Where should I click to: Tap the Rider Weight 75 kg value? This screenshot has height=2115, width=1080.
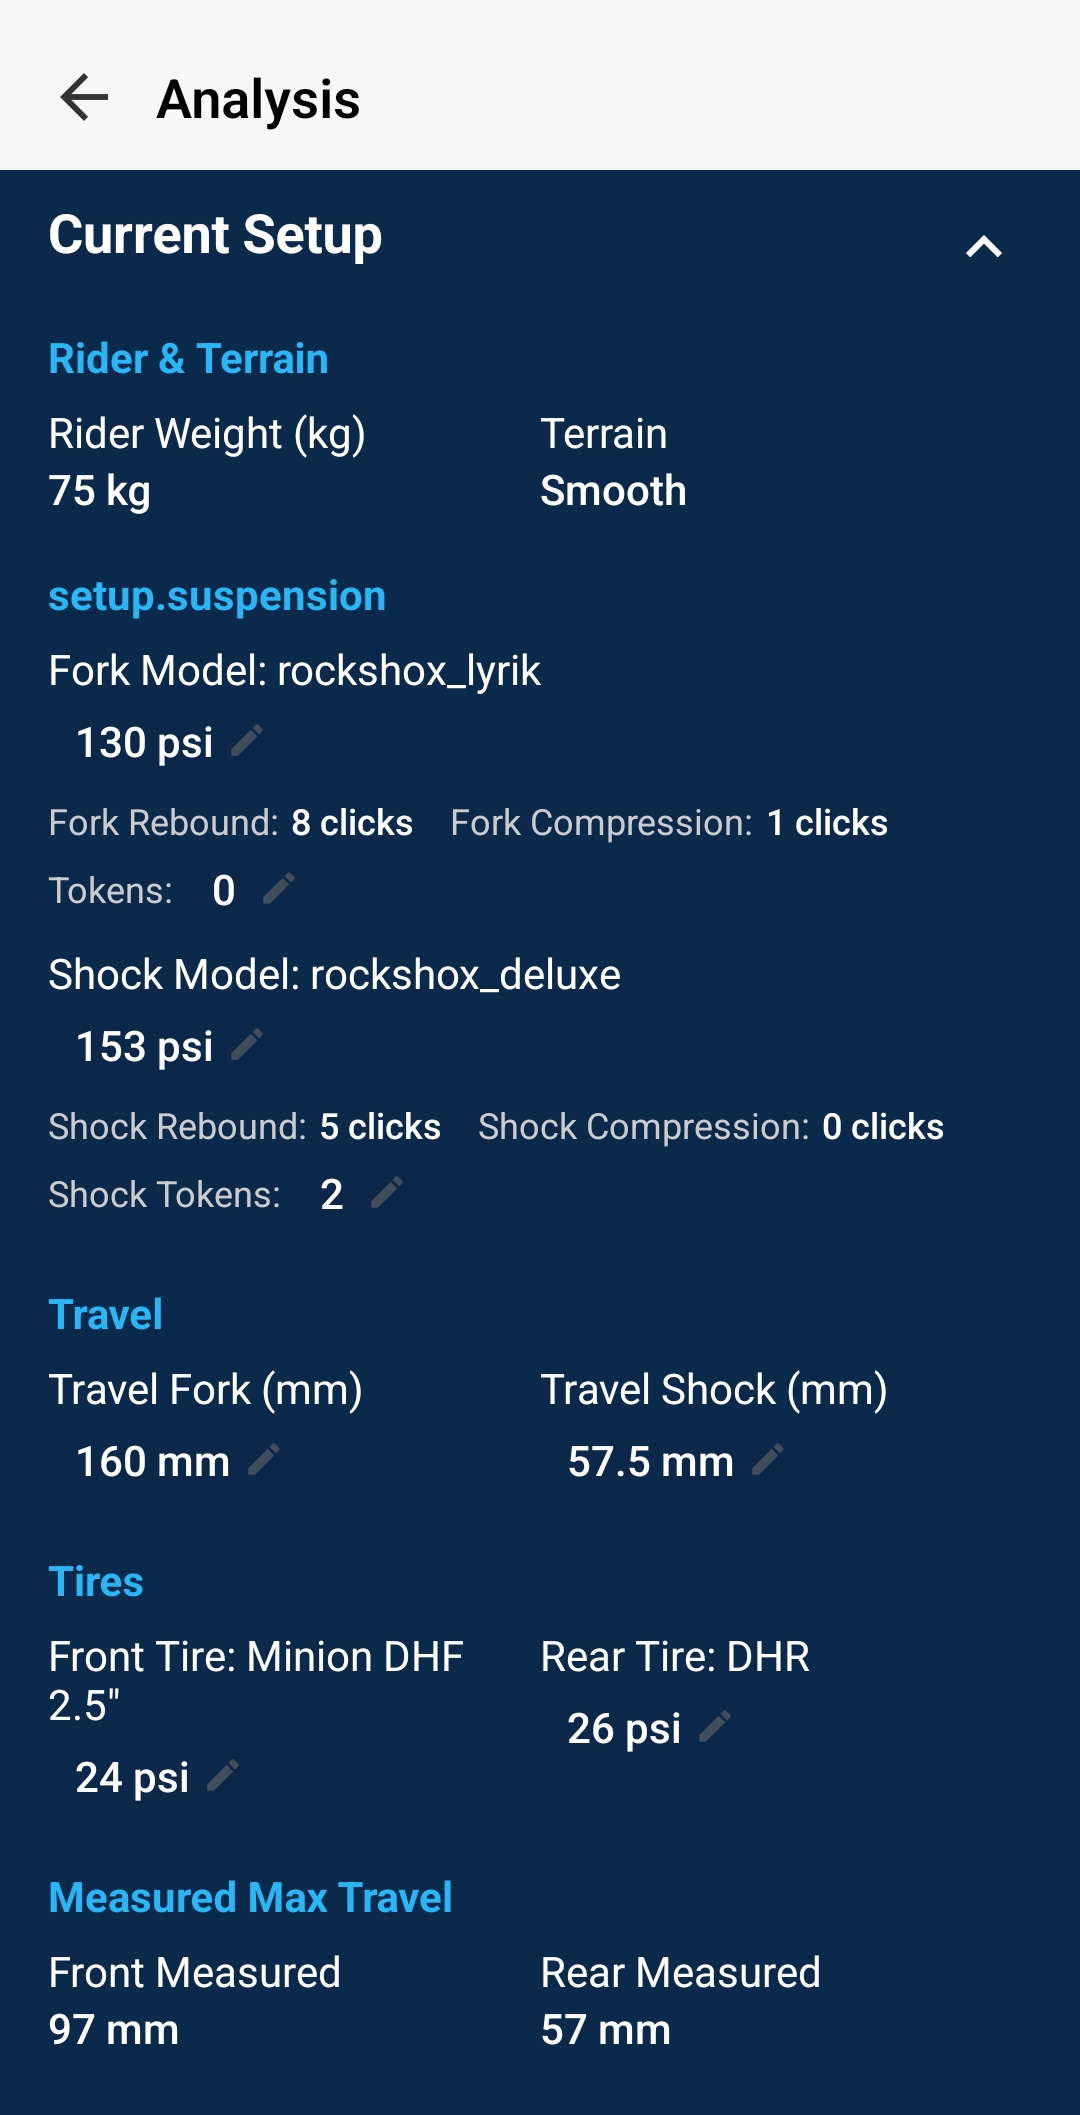[x=99, y=490]
